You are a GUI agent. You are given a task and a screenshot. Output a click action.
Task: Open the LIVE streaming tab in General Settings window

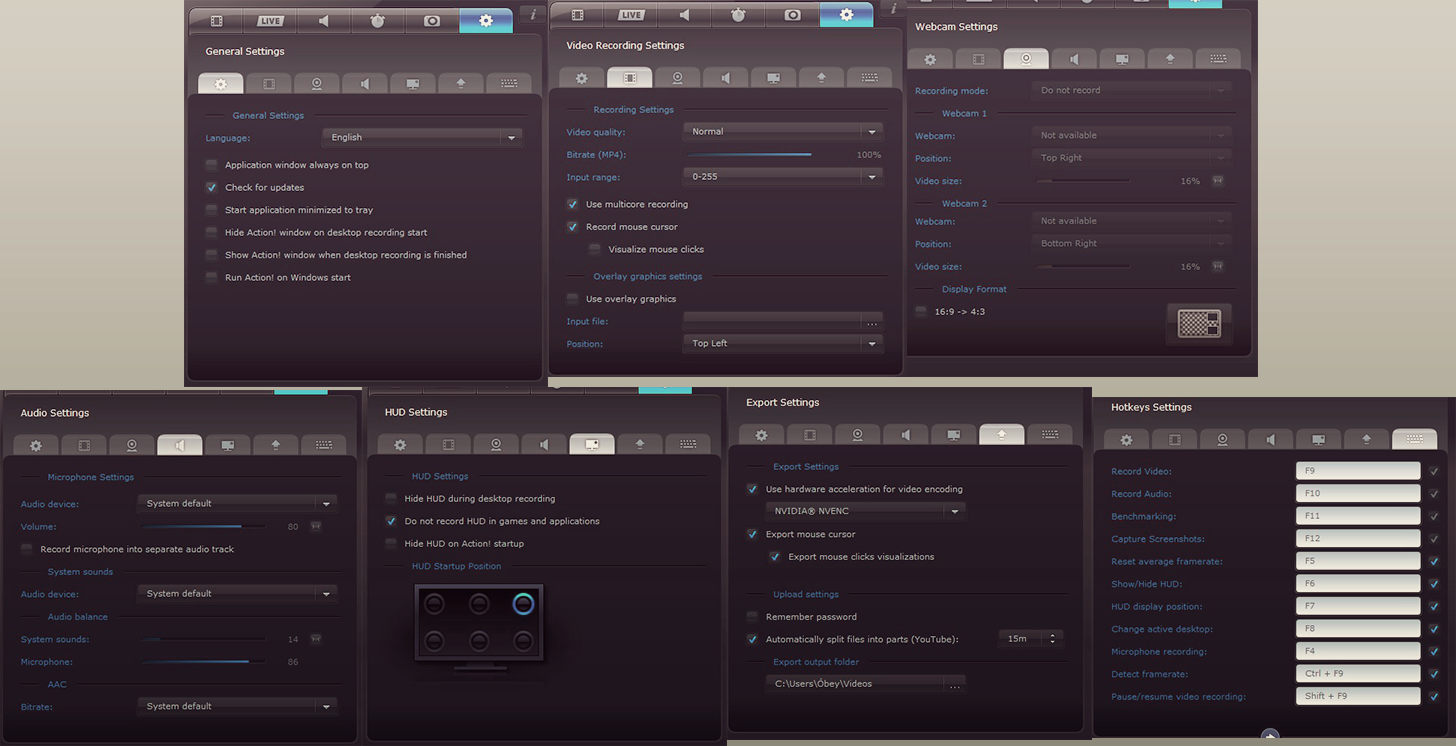coord(270,20)
